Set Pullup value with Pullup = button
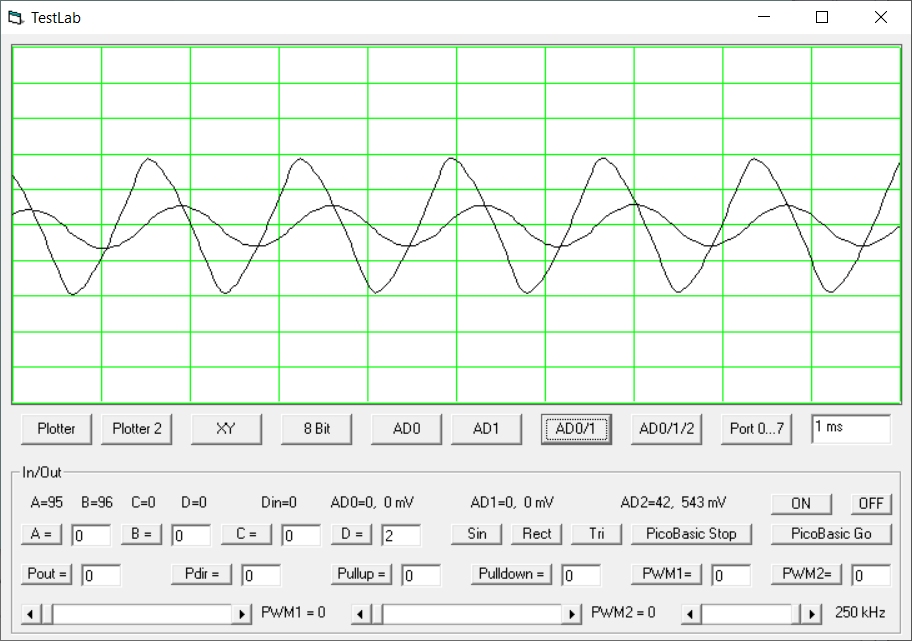The height and width of the screenshot is (641, 912). [x=361, y=574]
